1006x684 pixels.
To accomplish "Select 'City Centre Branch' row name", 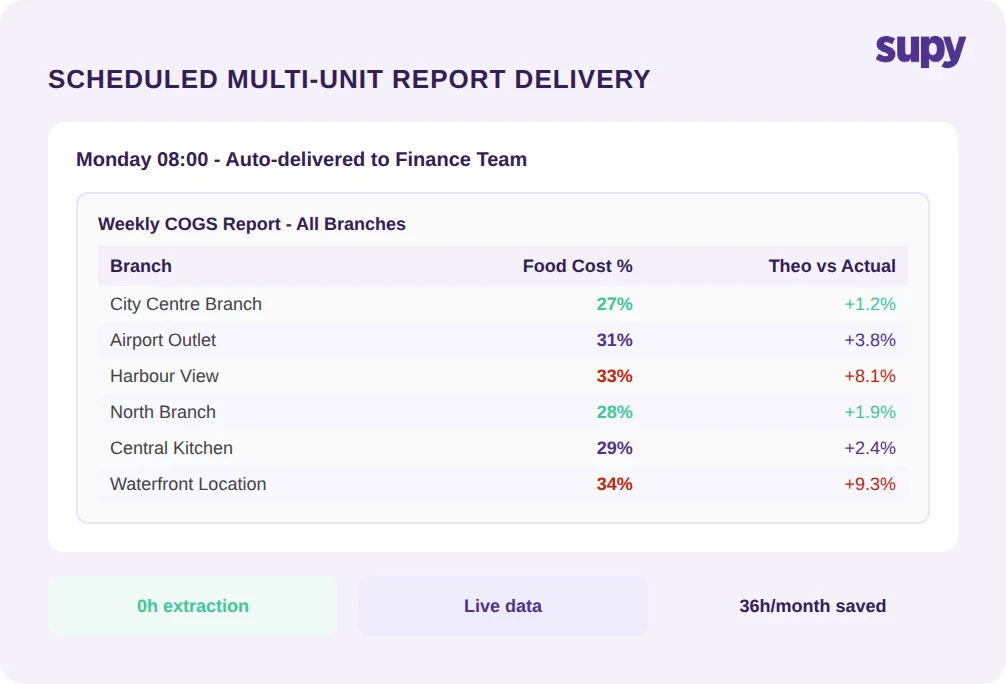I will 185,304.
